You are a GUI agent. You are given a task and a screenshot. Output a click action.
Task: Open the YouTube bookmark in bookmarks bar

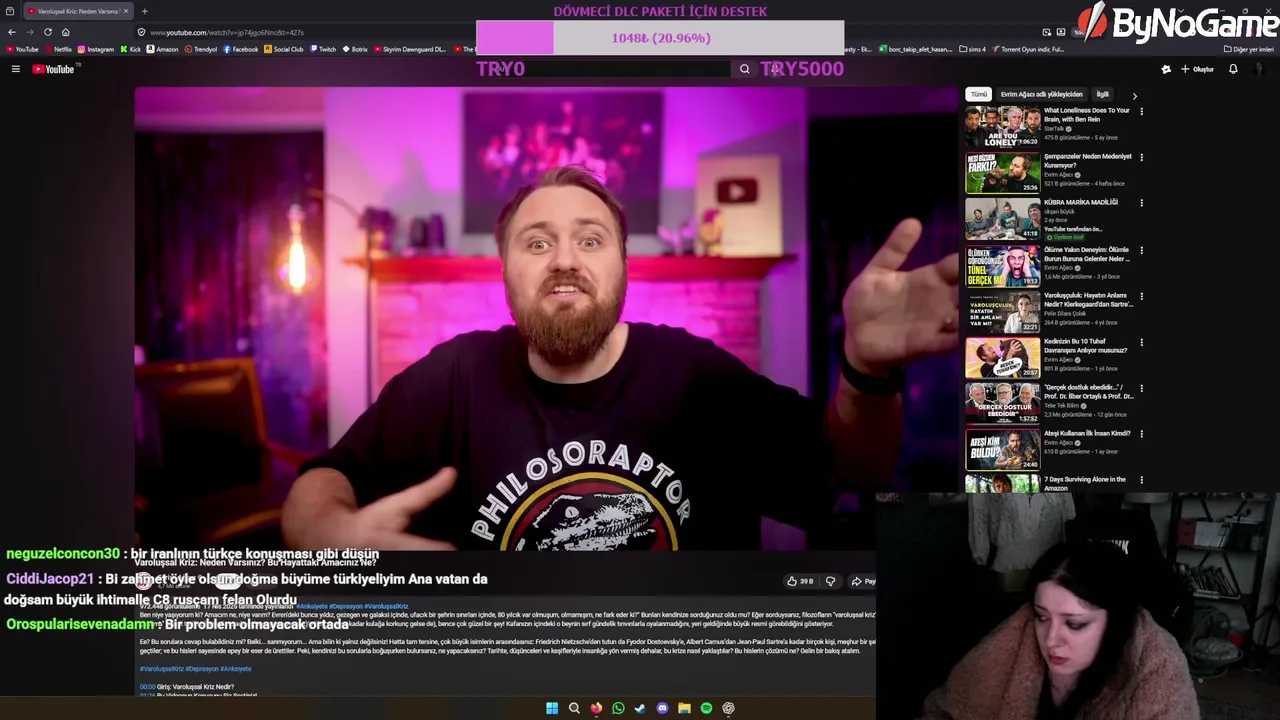[22, 49]
